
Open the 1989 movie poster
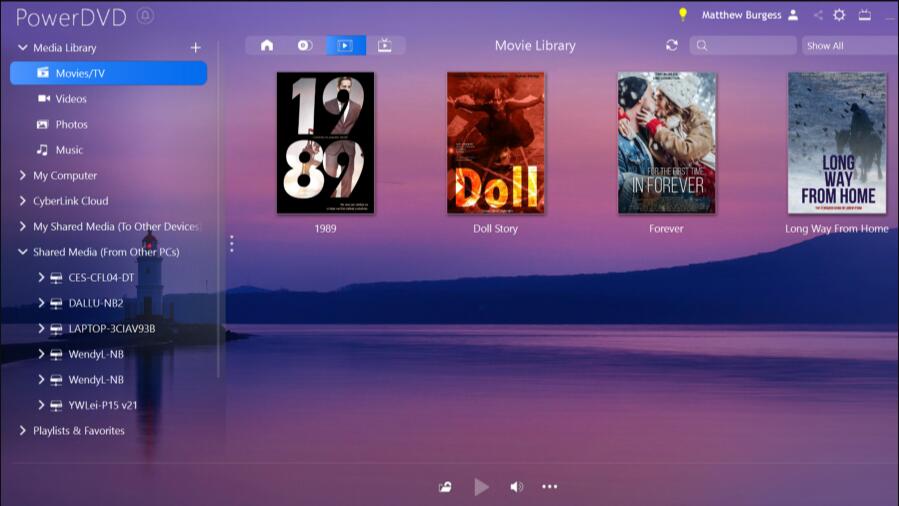(x=325, y=143)
